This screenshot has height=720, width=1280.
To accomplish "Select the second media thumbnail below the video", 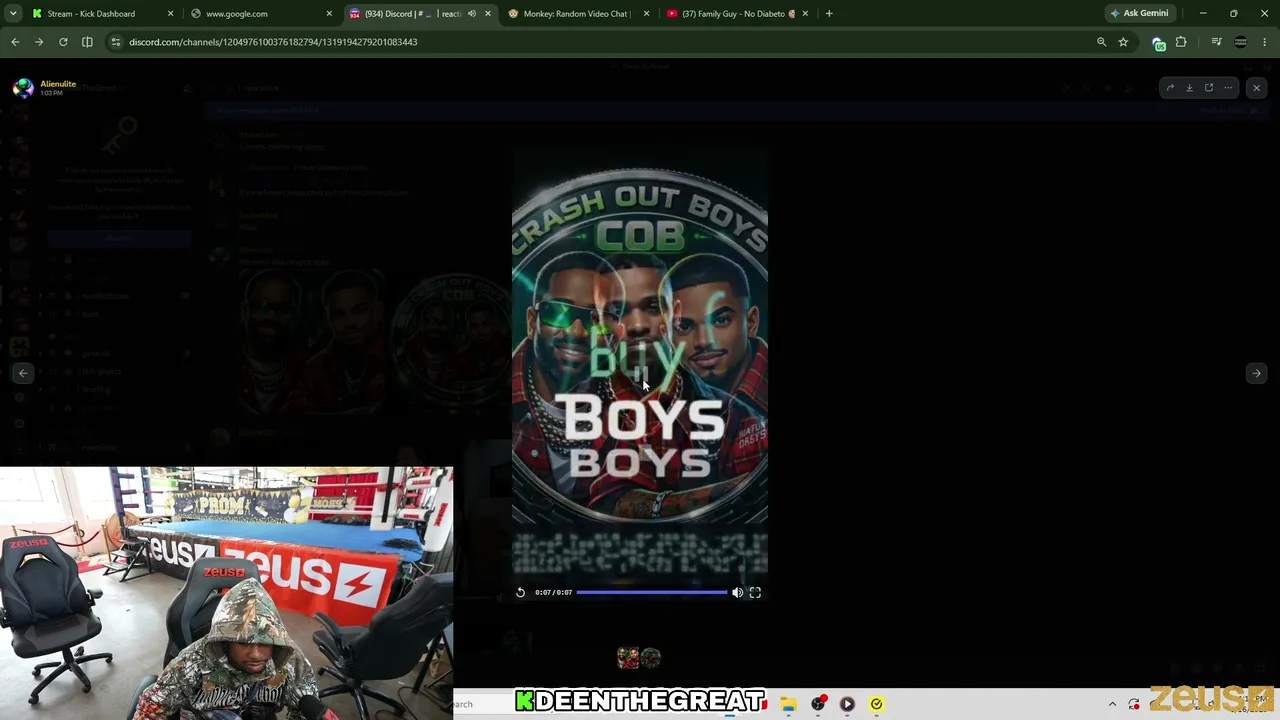I will (651, 657).
